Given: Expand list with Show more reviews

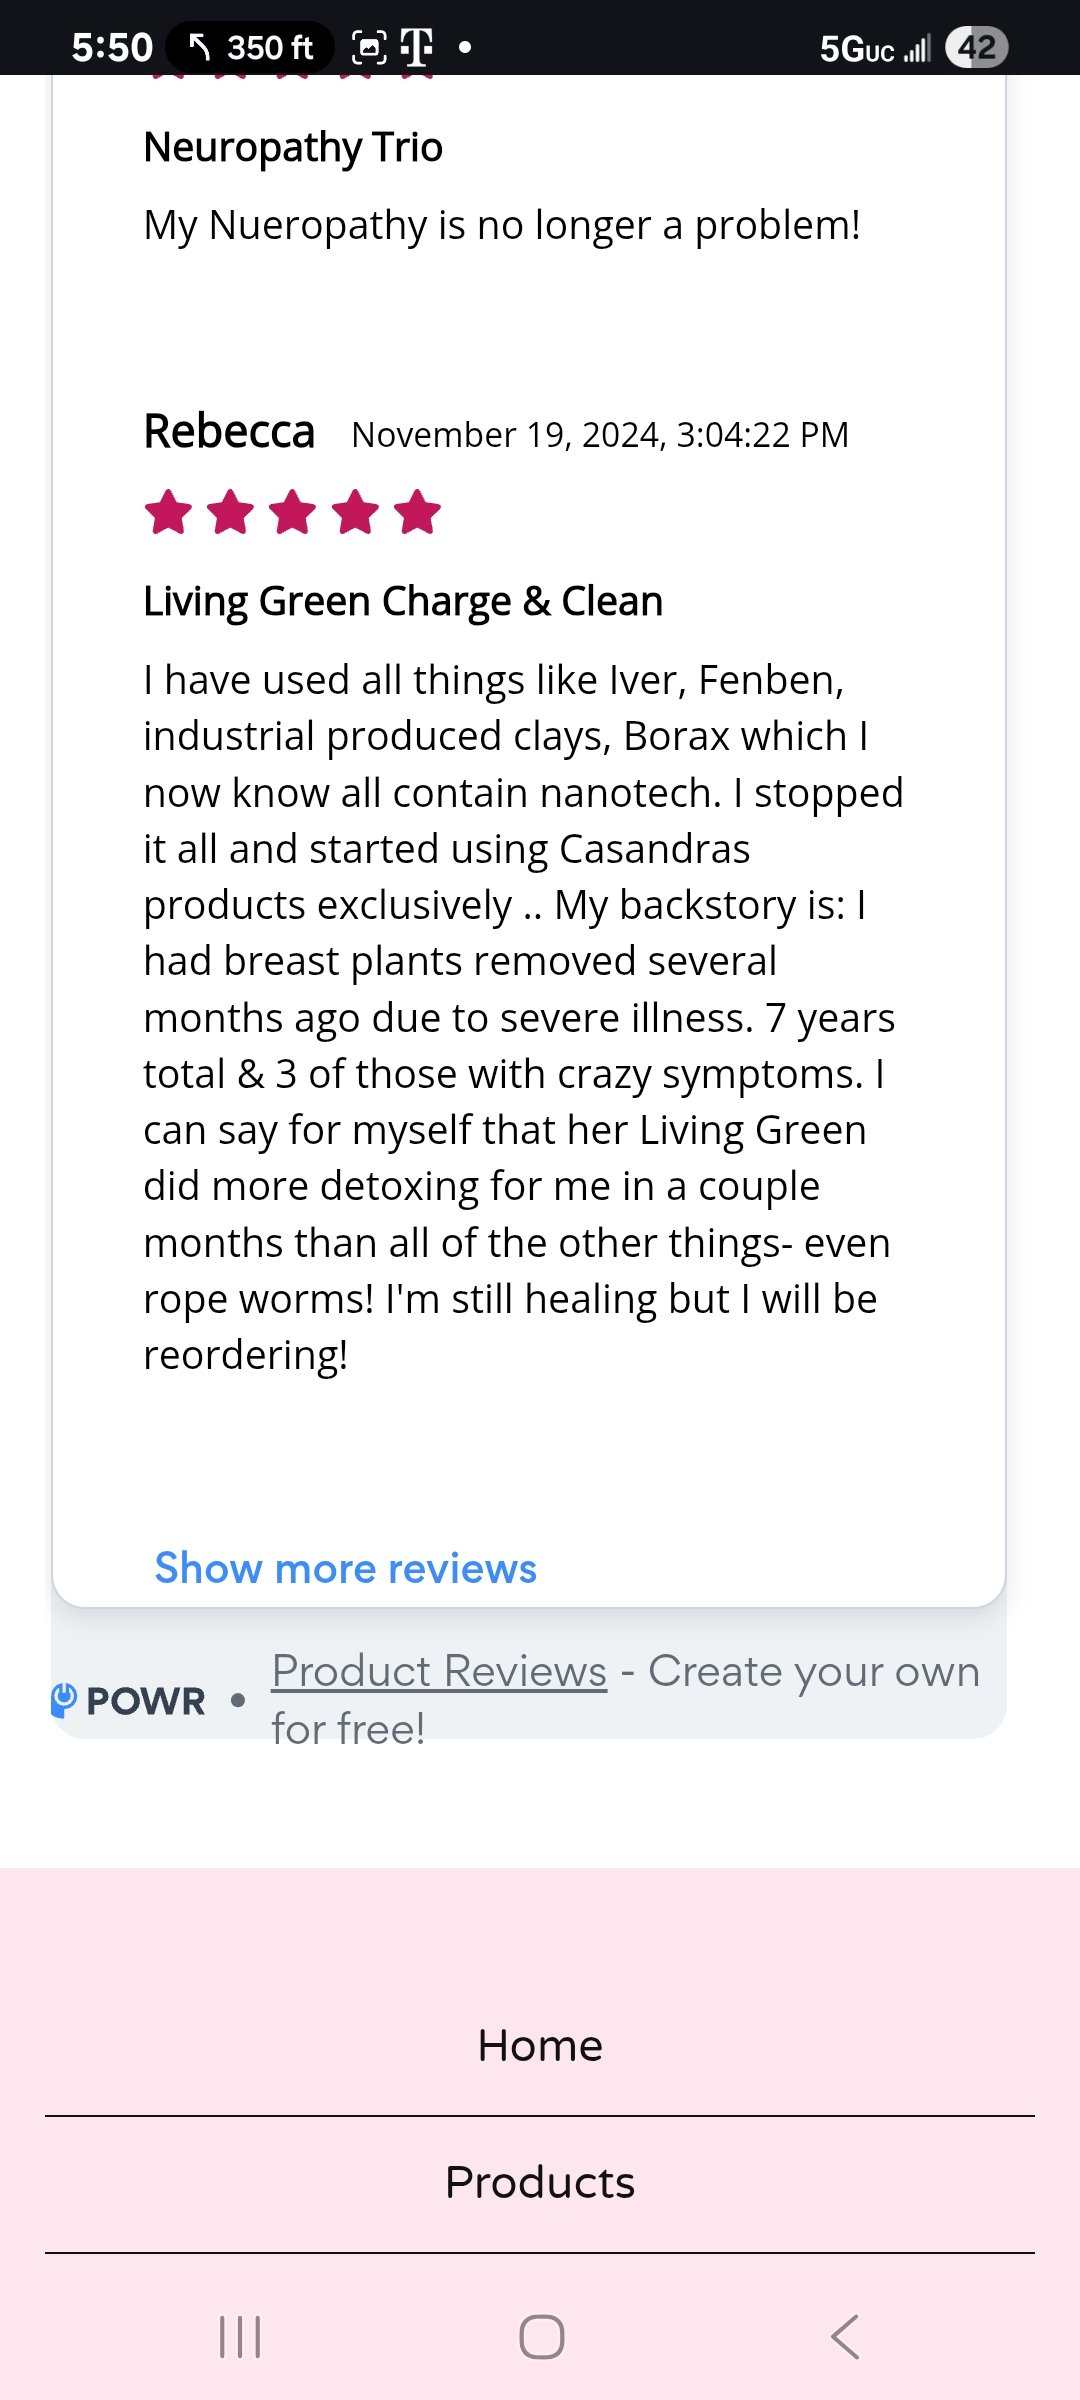Looking at the screenshot, I should pyautogui.click(x=345, y=1568).
